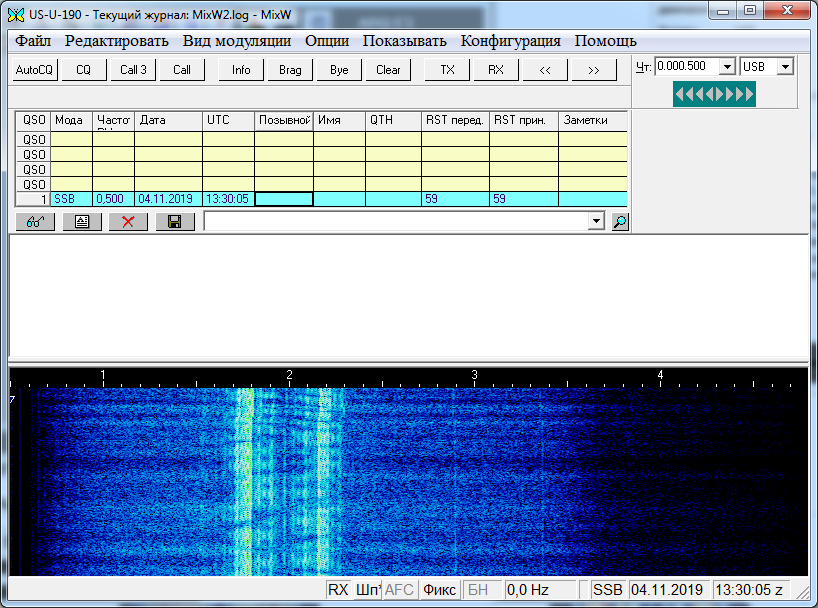Click the 13:30:05 z clock in status bar
Screen dimensions: 818x608
click(x=751, y=590)
